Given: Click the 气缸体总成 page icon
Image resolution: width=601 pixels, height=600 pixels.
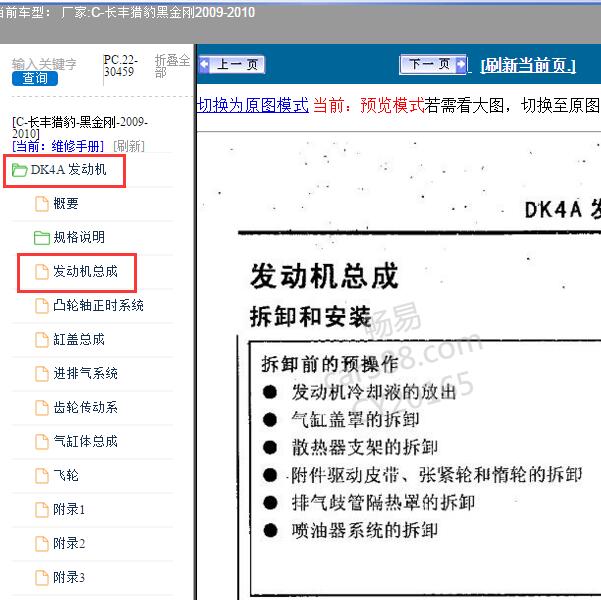Looking at the screenshot, I should click(x=42, y=441).
